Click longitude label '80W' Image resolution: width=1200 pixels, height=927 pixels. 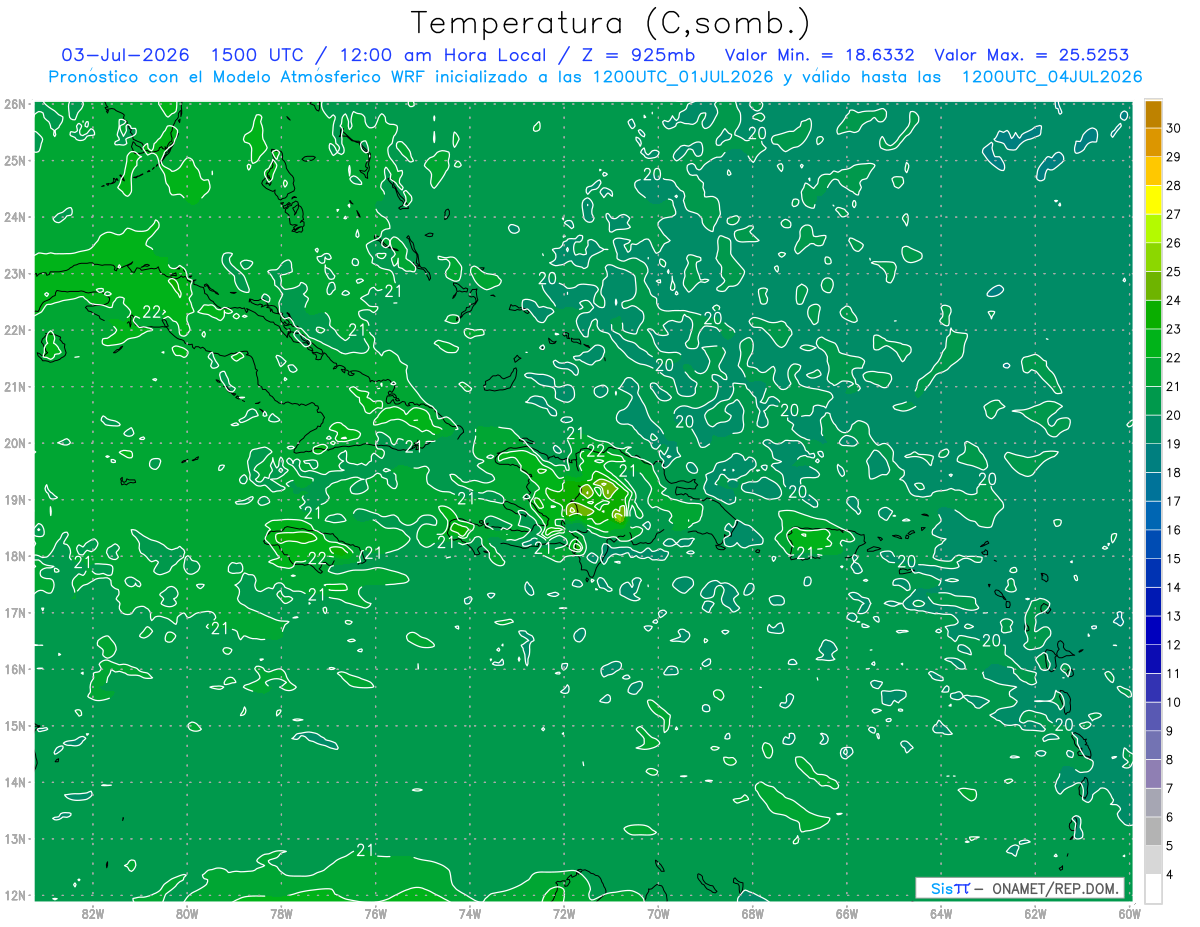click(x=187, y=913)
